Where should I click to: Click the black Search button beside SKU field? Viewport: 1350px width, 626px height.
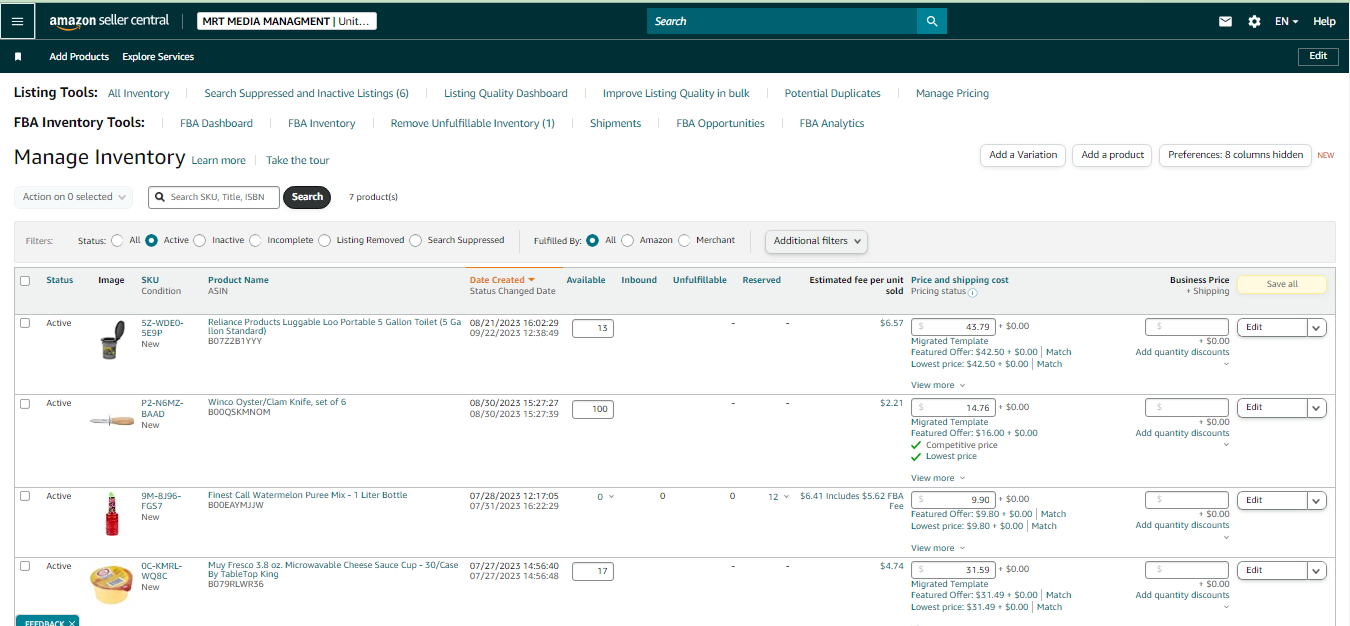pyautogui.click(x=307, y=197)
